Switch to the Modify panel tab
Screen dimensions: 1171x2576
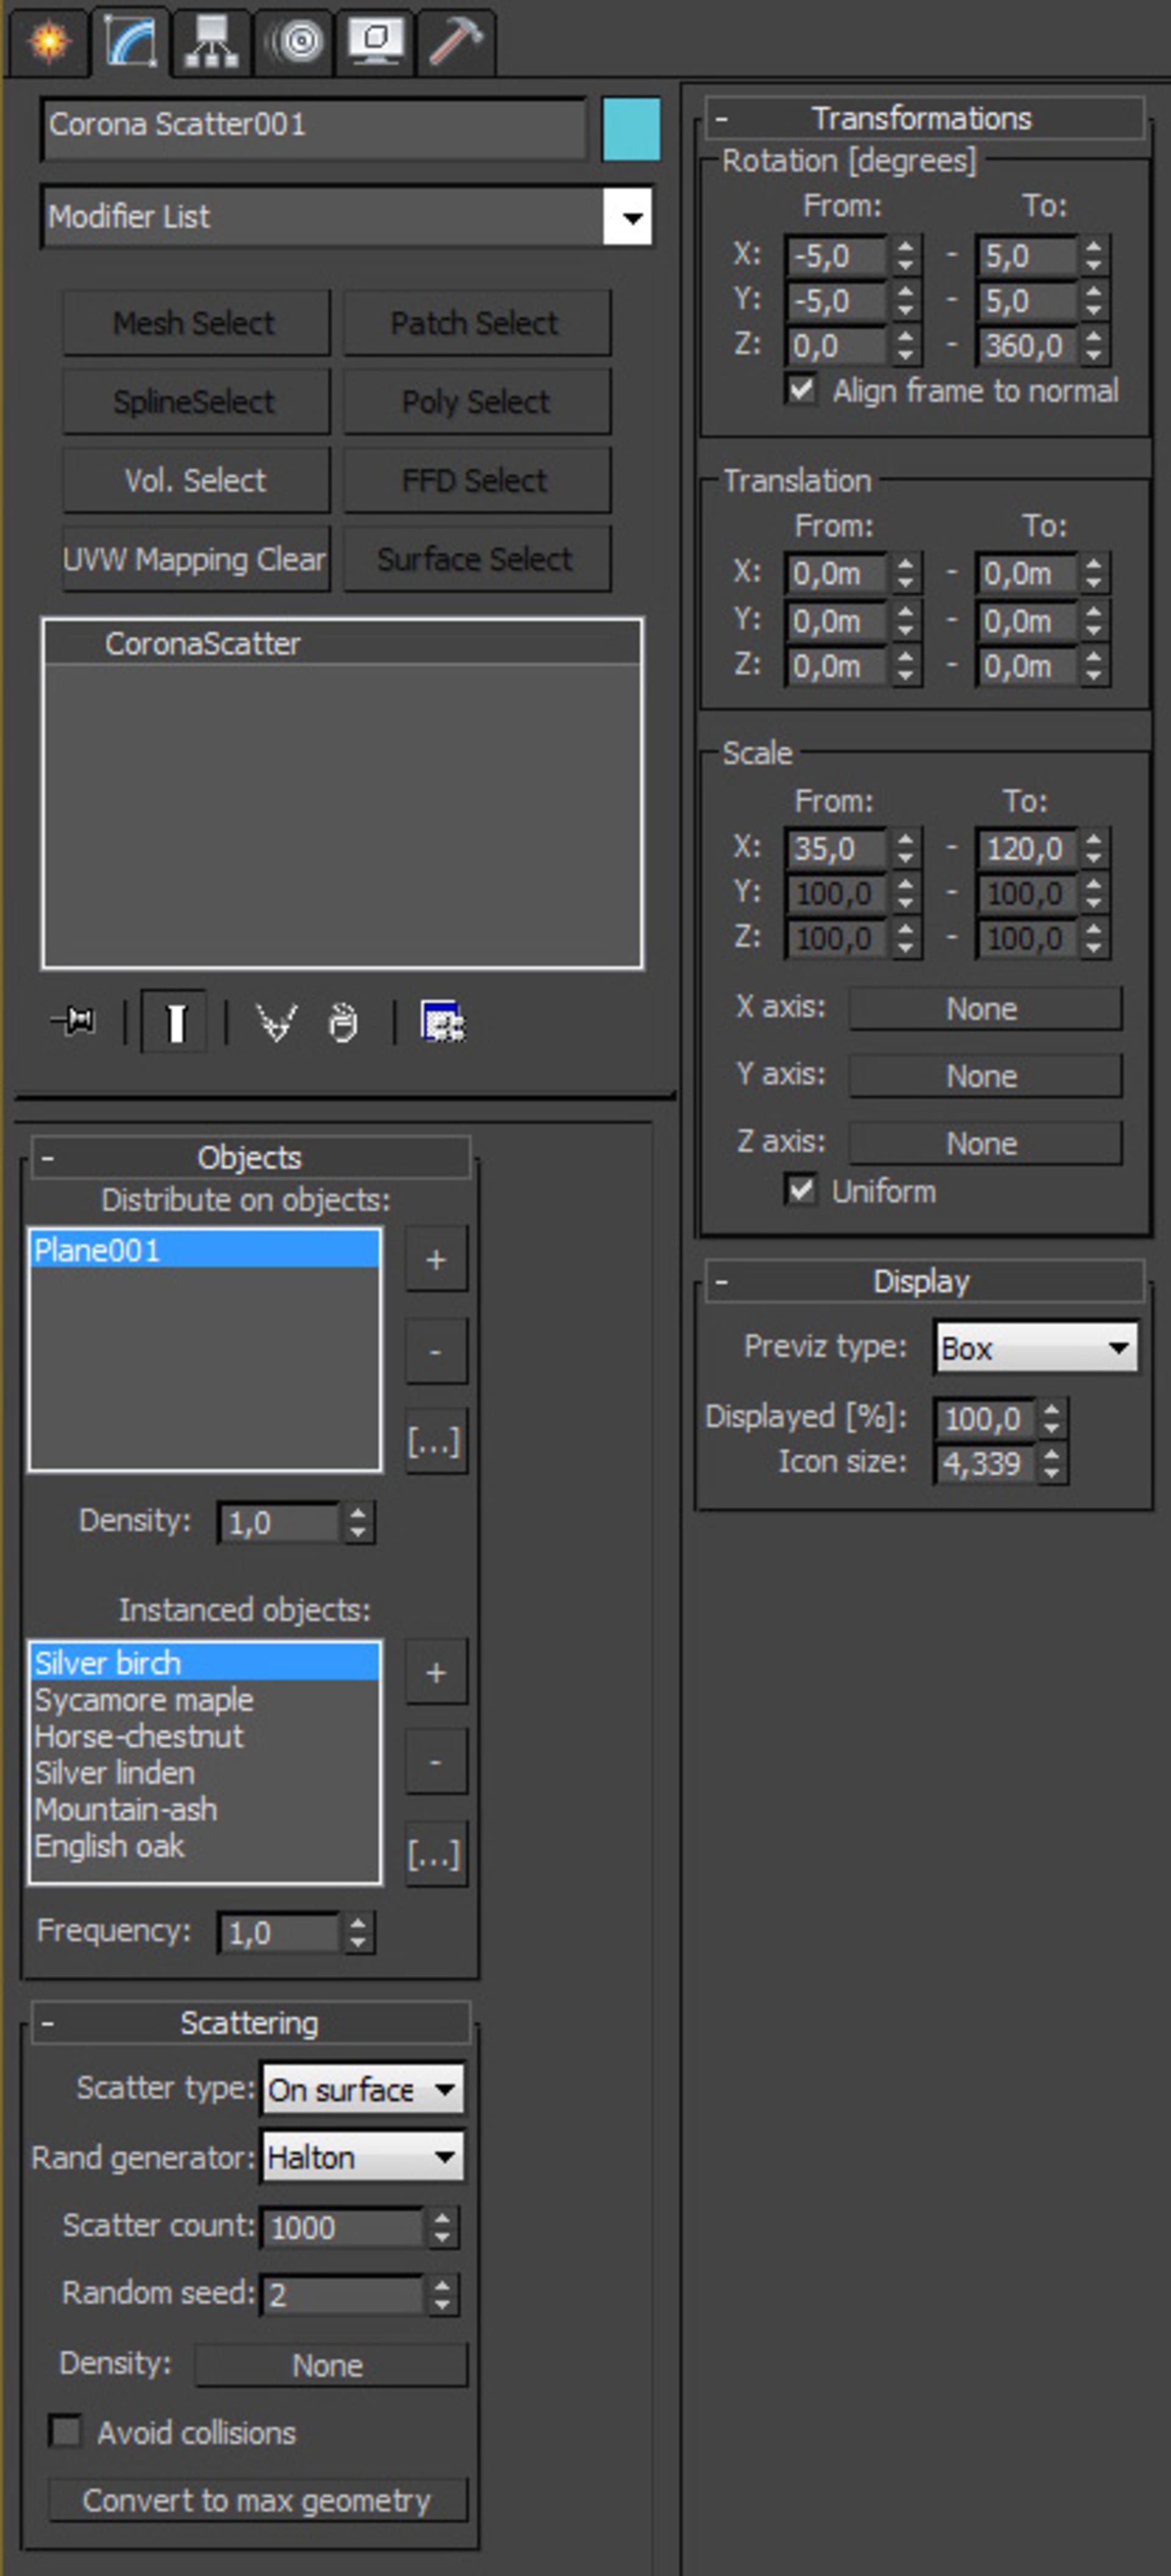pos(132,42)
